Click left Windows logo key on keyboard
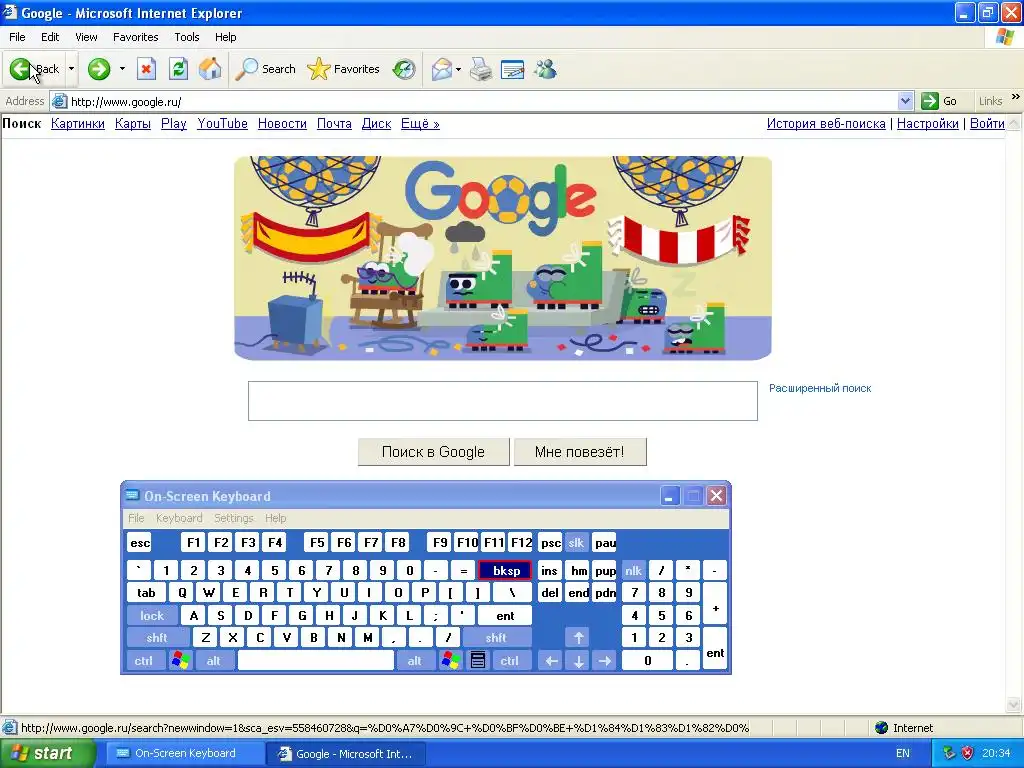This screenshot has height=768, width=1024. (181, 660)
